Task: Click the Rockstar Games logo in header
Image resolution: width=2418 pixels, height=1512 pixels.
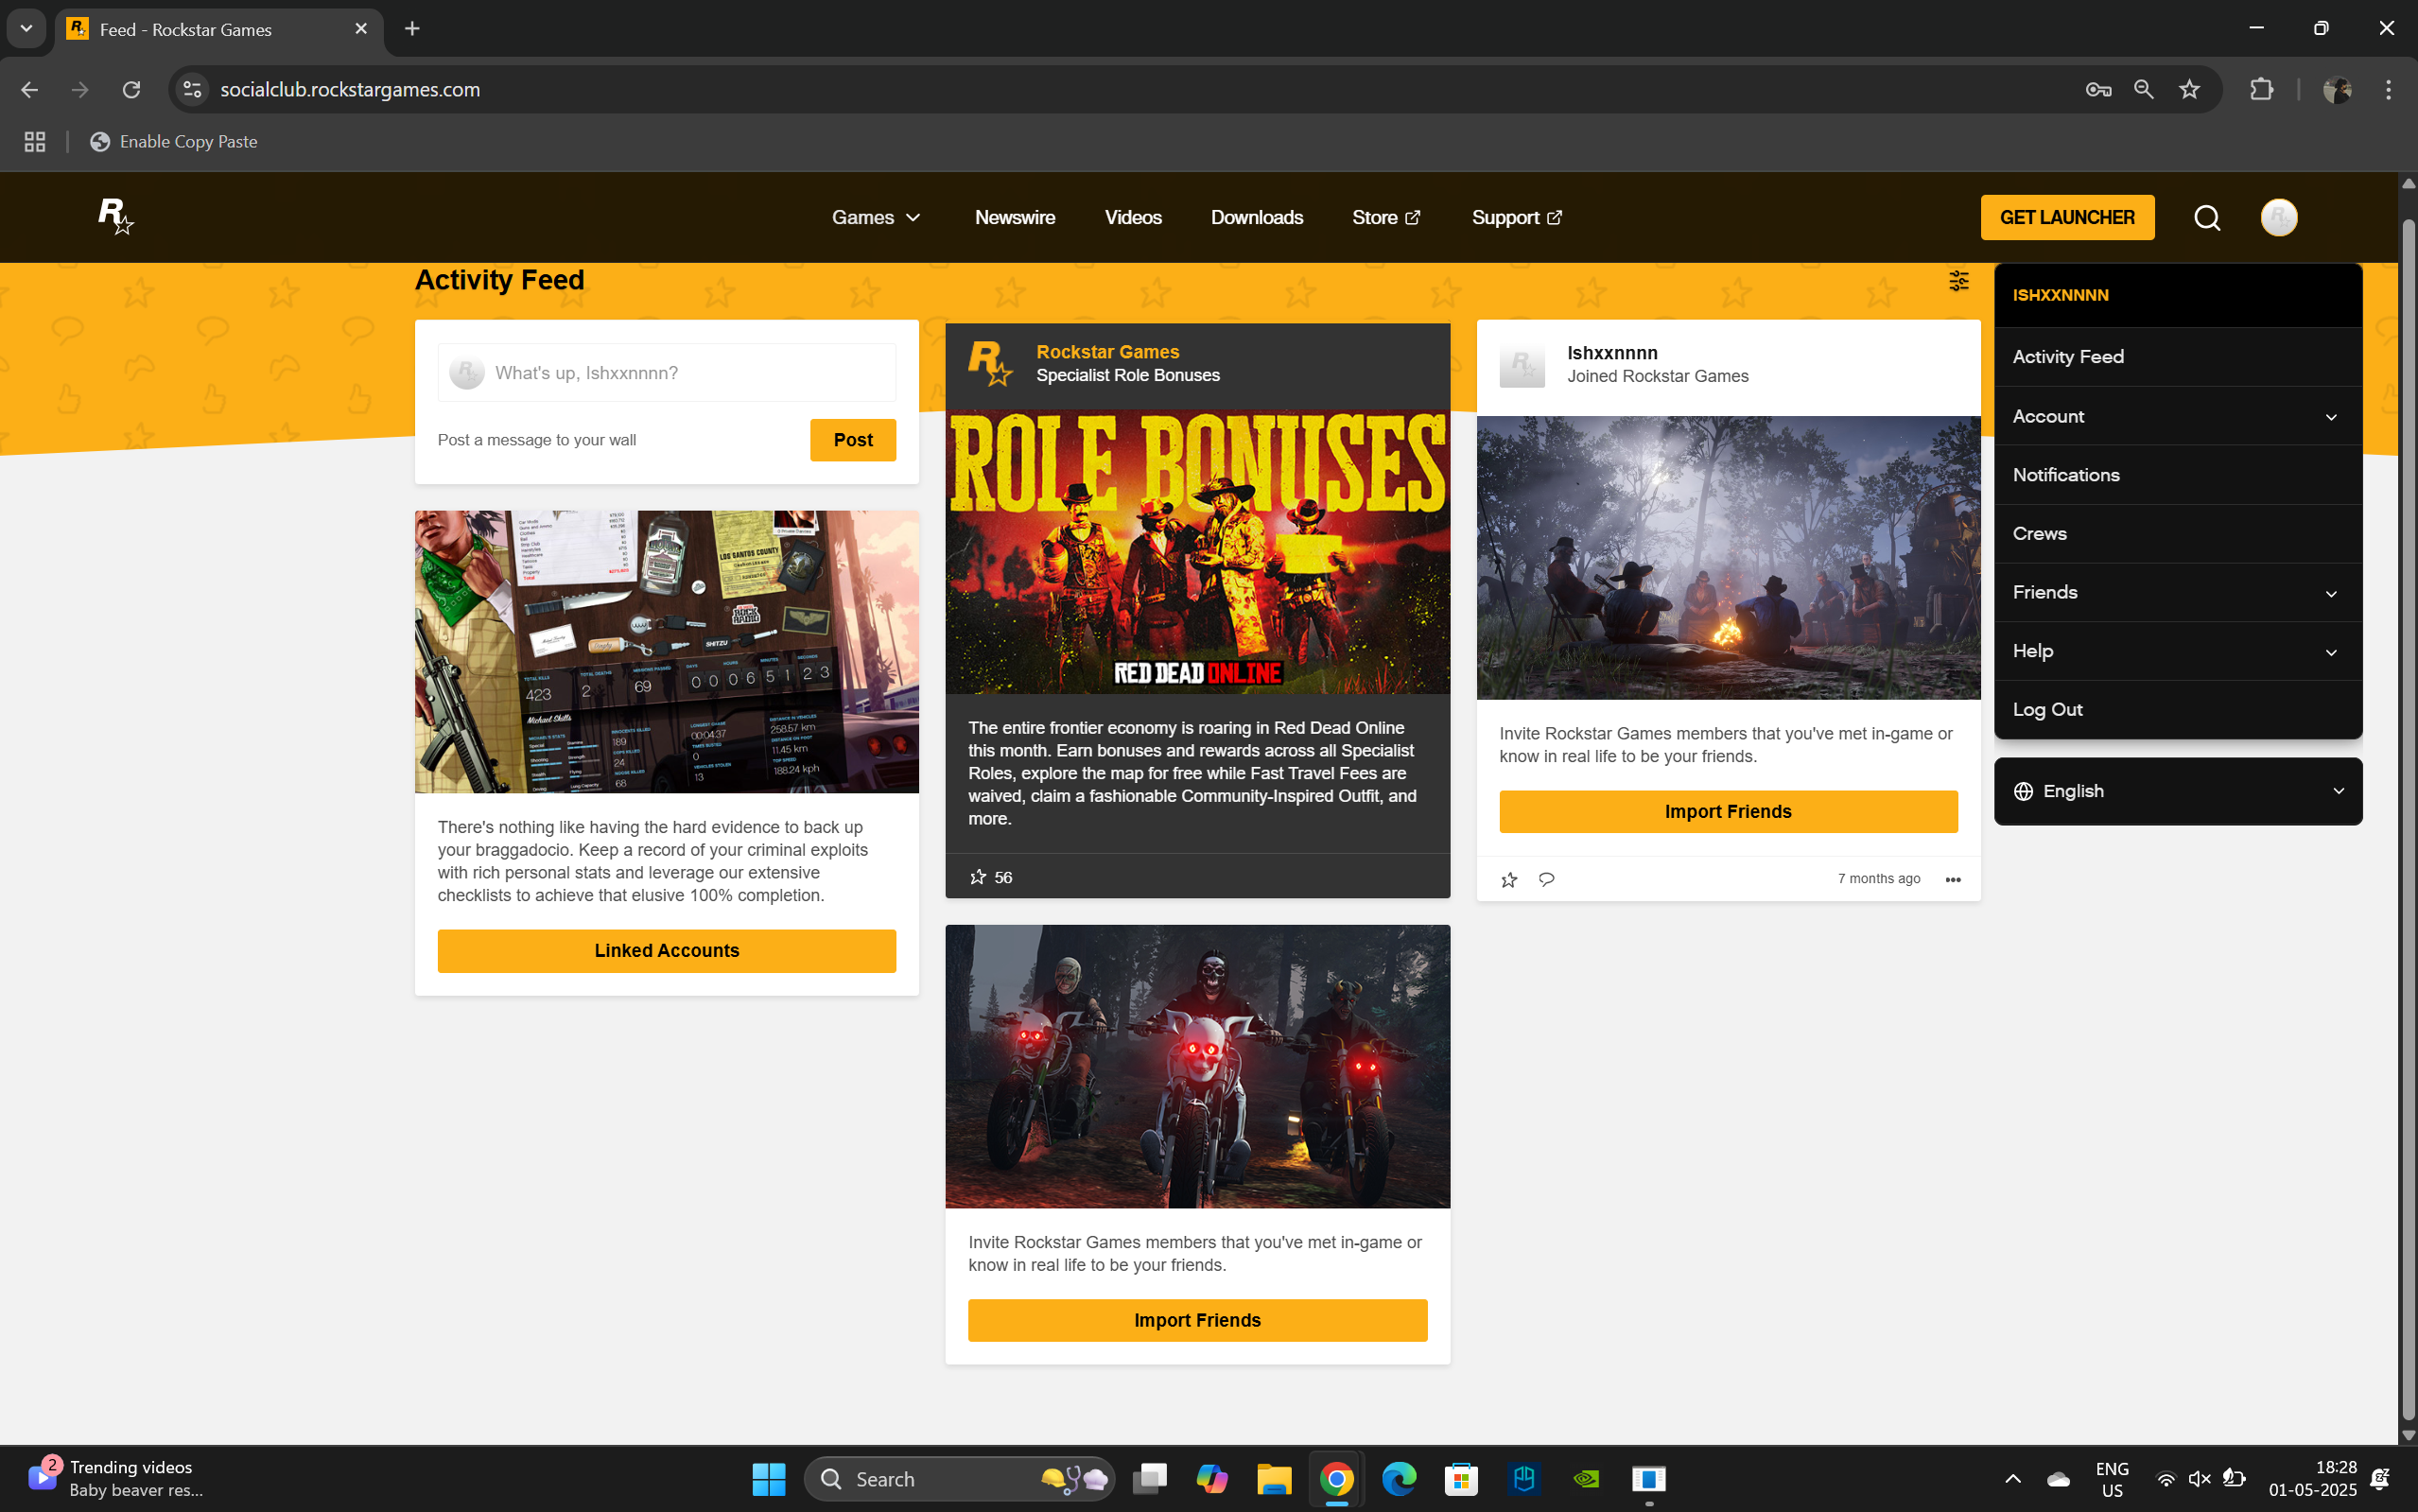Action: (x=115, y=216)
